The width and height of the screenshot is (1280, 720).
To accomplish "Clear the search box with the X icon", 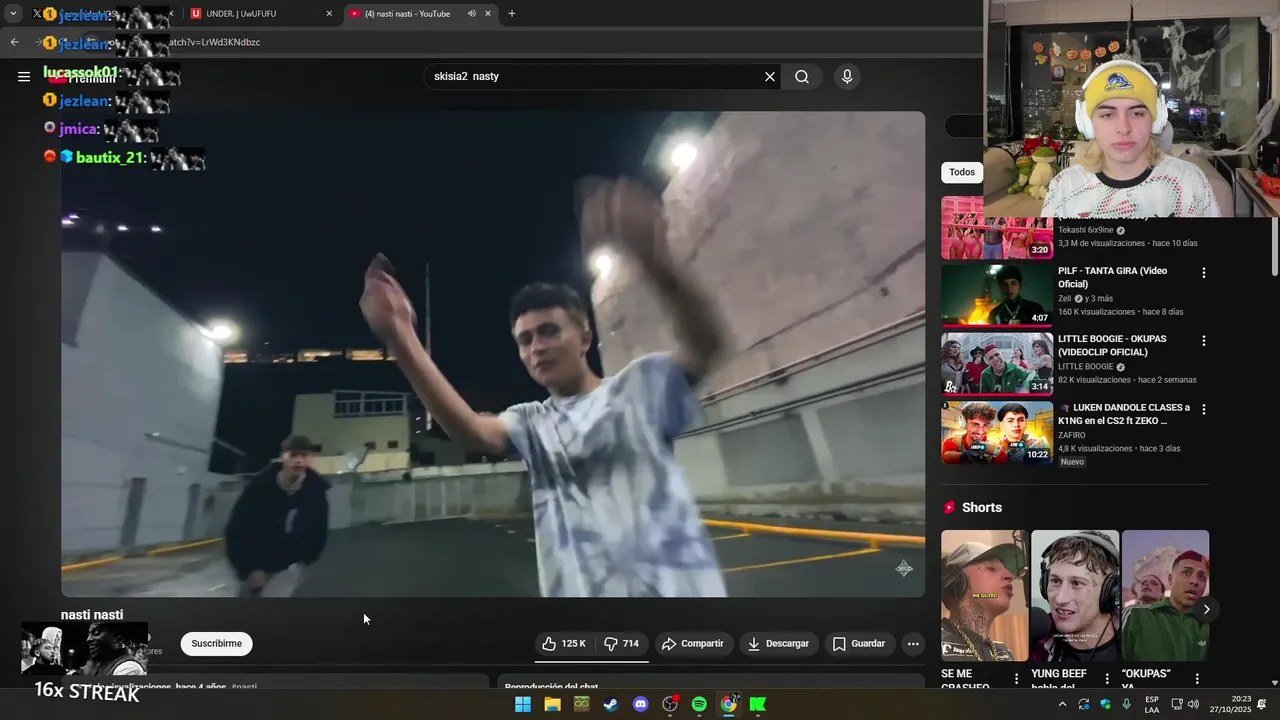I will point(770,77).
